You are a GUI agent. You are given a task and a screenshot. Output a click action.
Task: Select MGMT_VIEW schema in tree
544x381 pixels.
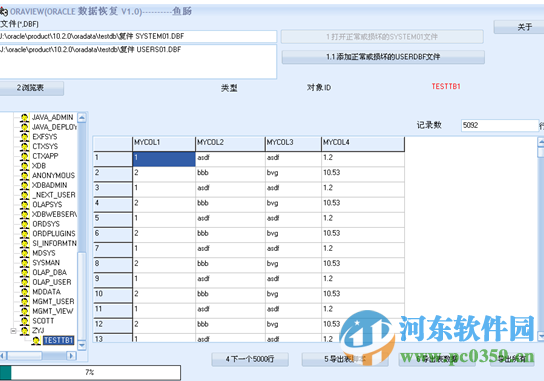click(x=53, y=311)
